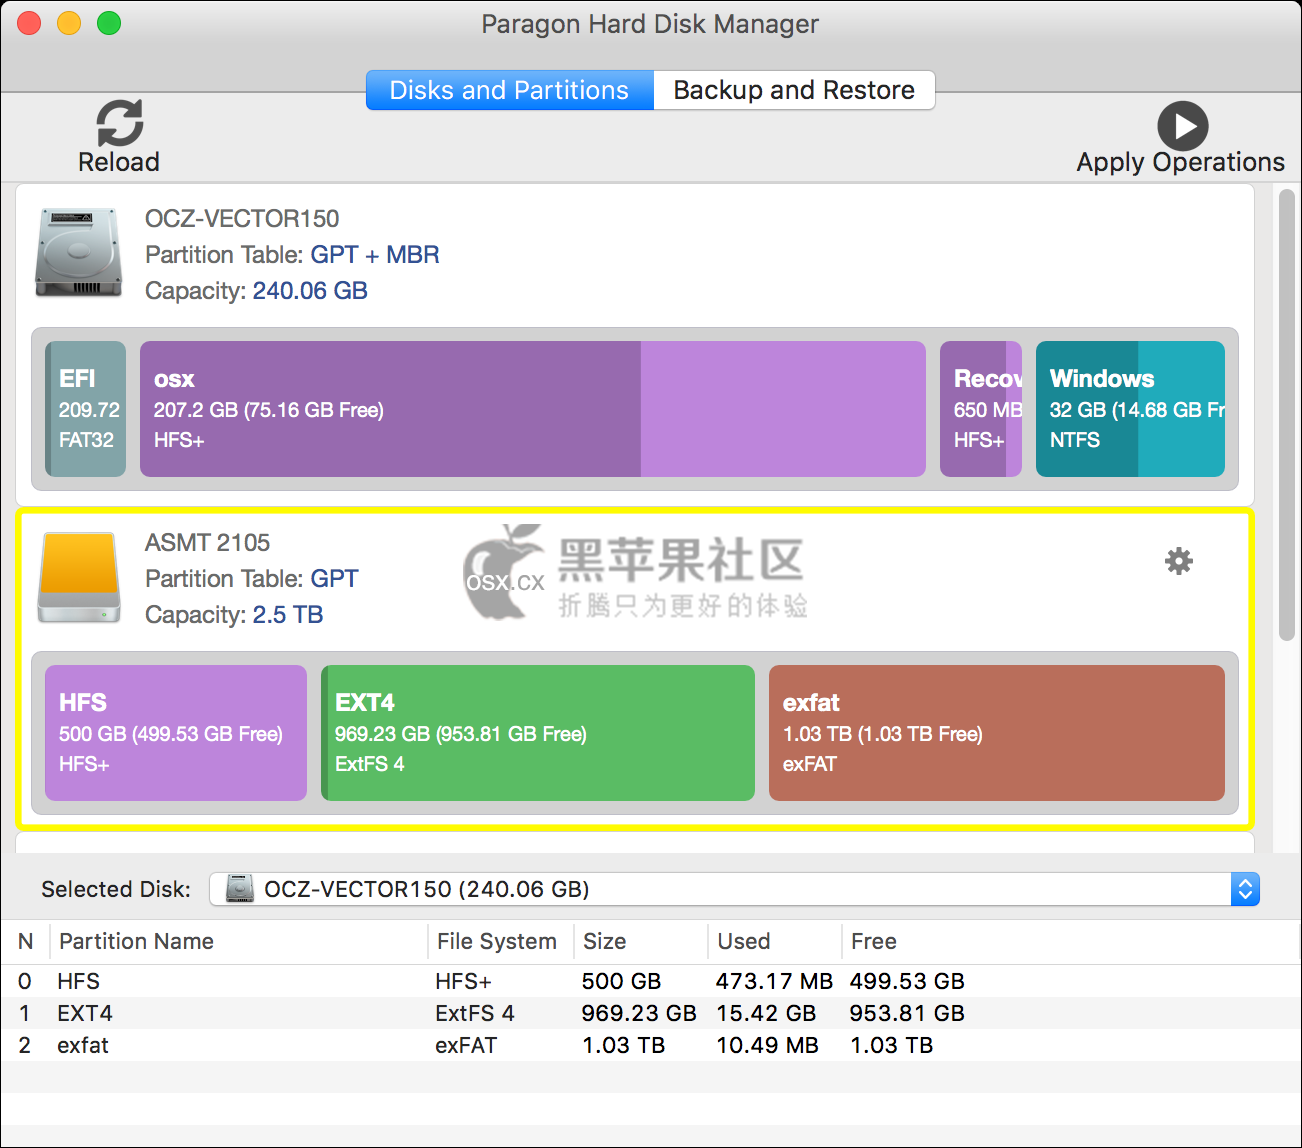
Task: Click the Reload label text
Action: pos(119,162)
